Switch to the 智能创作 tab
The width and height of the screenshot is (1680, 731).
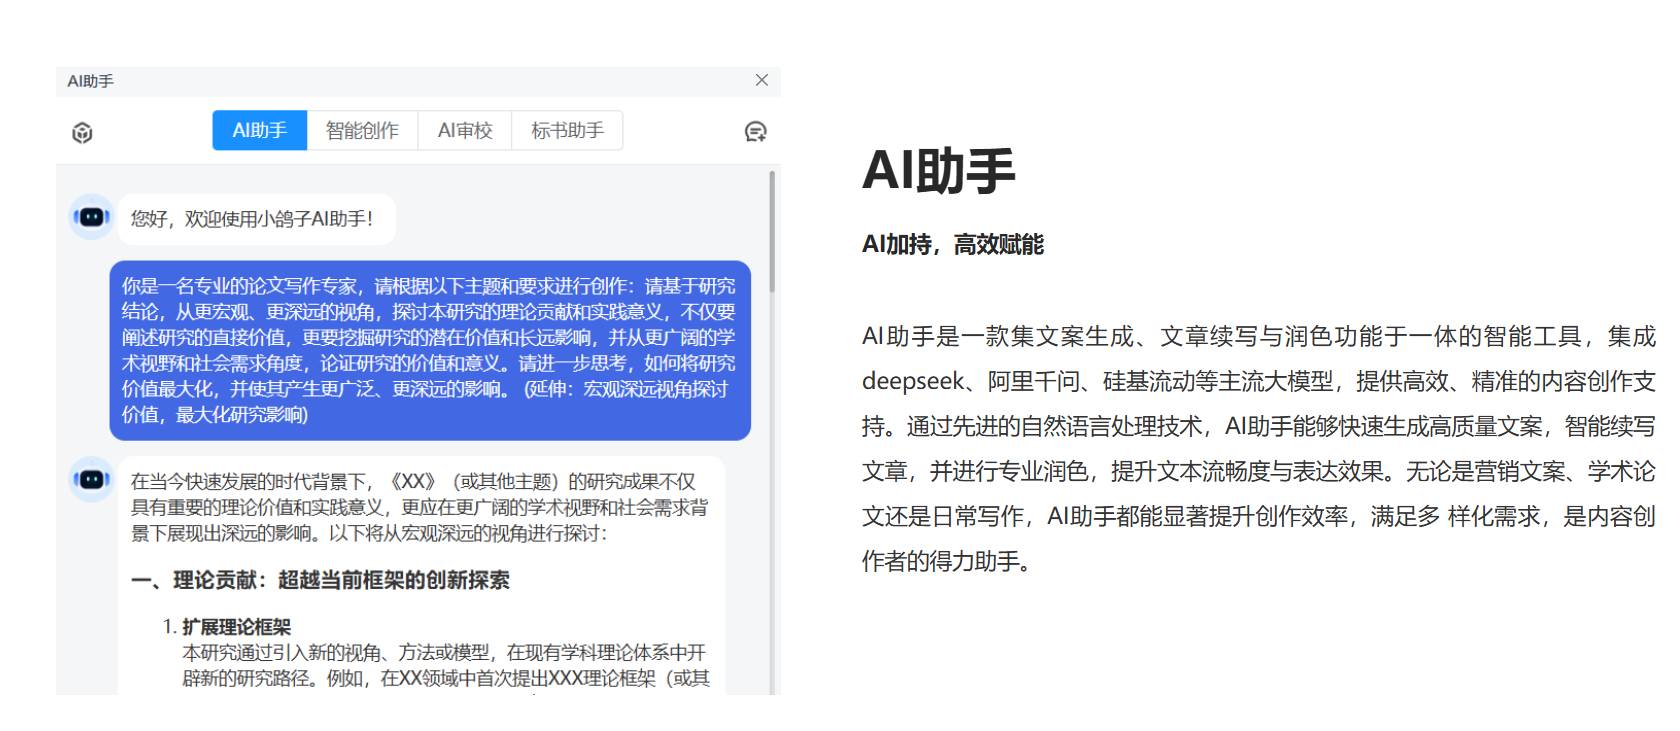coord(362,131)
